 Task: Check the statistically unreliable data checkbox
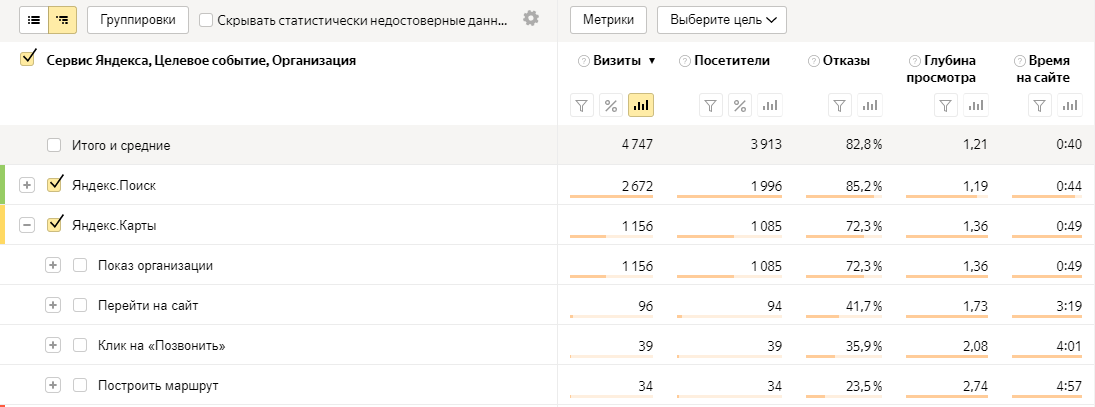pyautogui.click(x=206, y=19)
